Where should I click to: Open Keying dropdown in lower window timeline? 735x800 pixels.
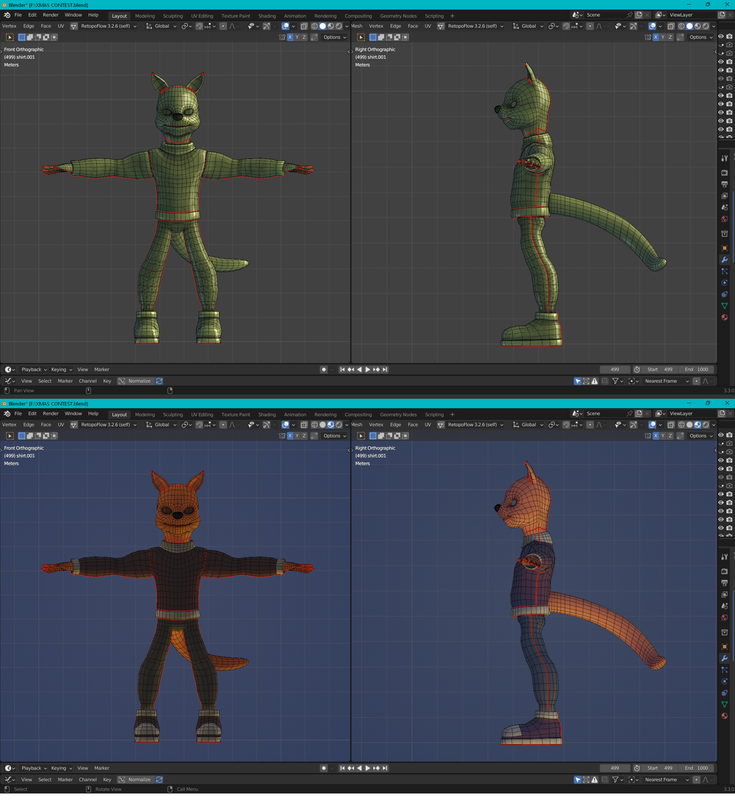click(x=61, y=768)
